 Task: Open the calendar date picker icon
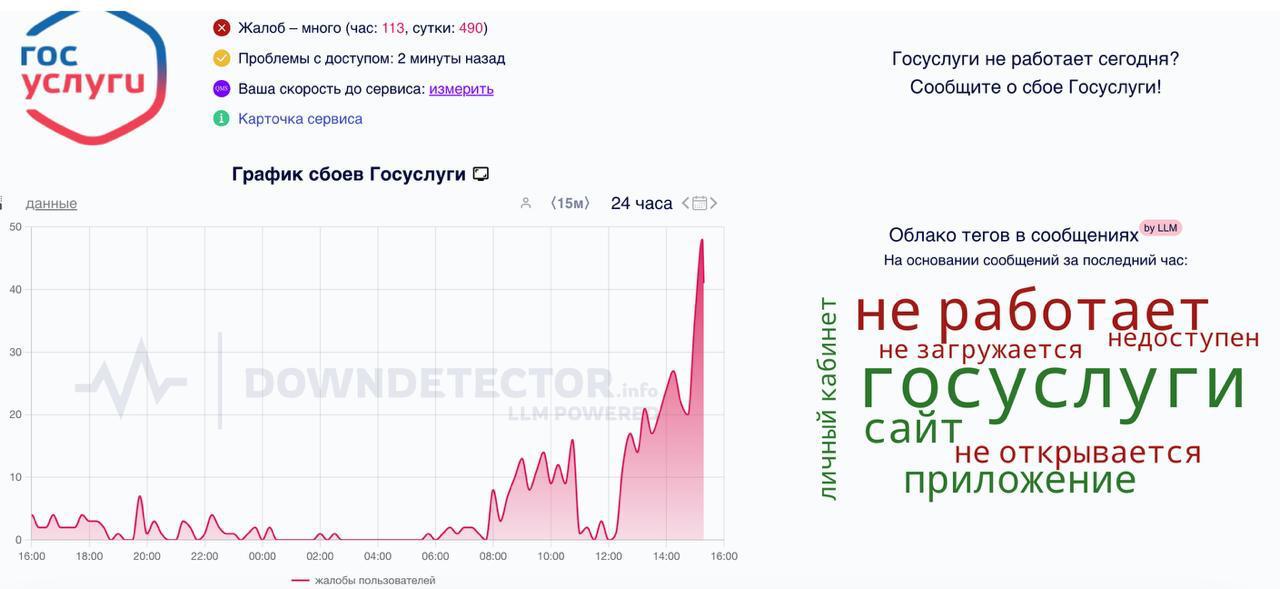700,203
